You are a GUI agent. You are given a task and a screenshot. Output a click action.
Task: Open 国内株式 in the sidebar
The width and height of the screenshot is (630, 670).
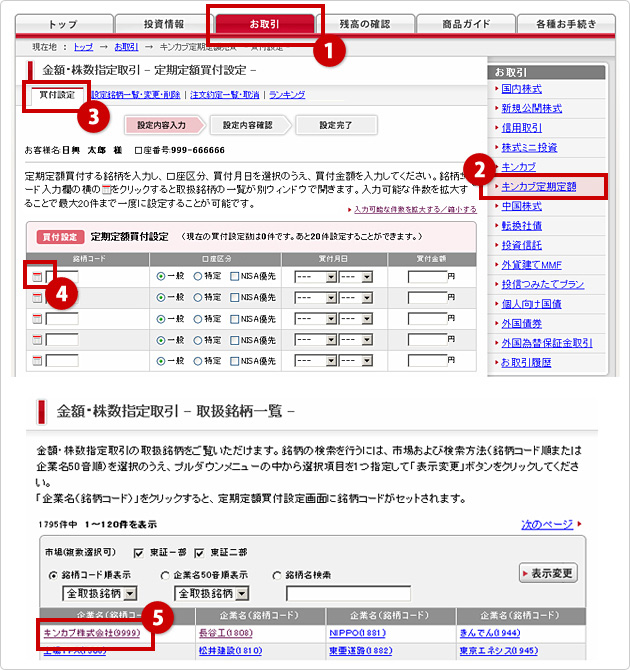tap(521, 89)
